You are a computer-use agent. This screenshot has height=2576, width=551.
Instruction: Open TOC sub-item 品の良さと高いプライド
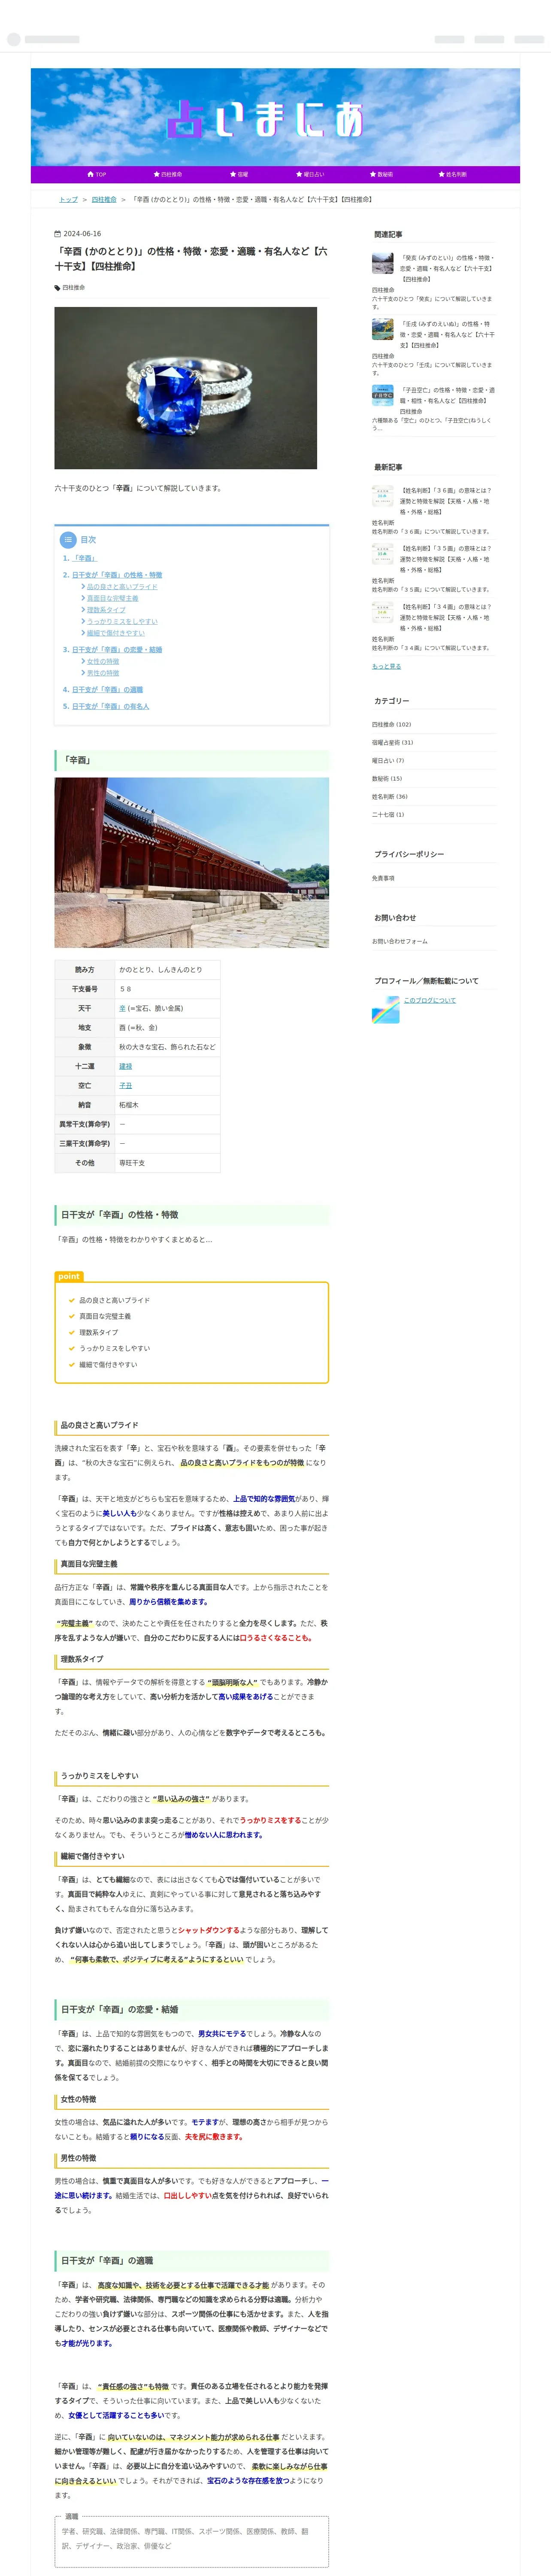(x=122, y=586)
